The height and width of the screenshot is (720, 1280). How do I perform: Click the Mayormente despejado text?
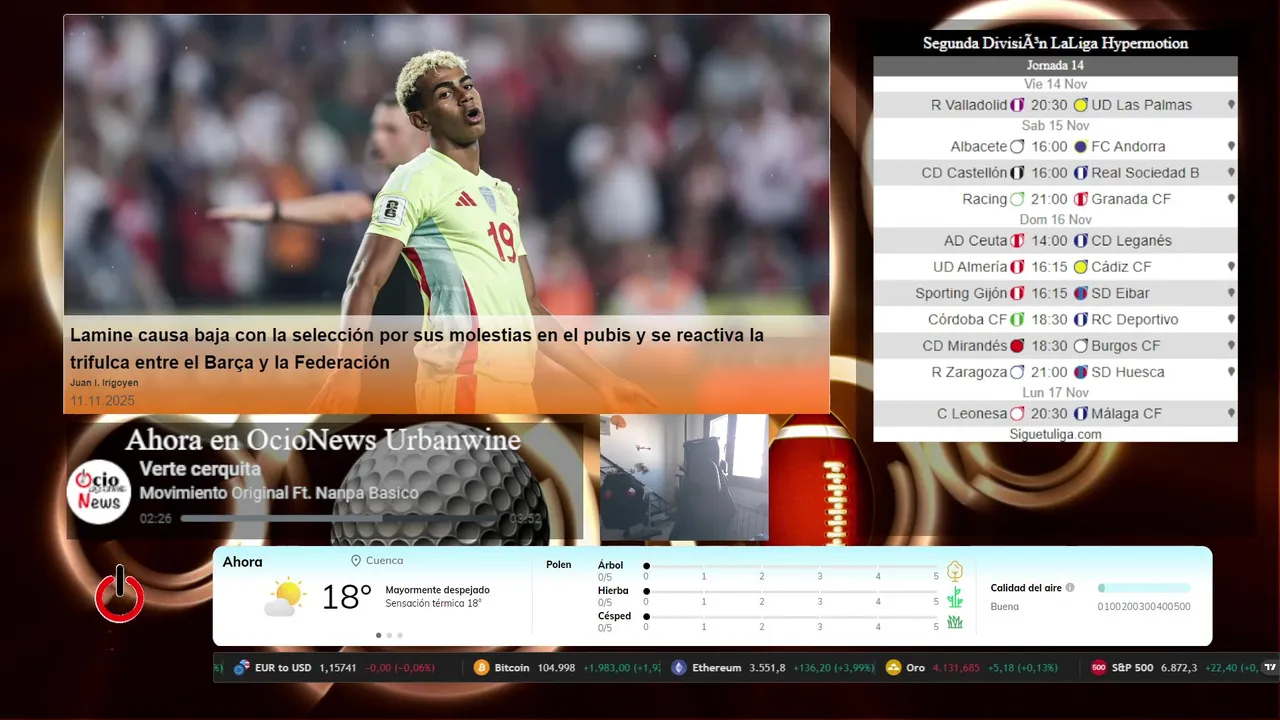(437, 590)
